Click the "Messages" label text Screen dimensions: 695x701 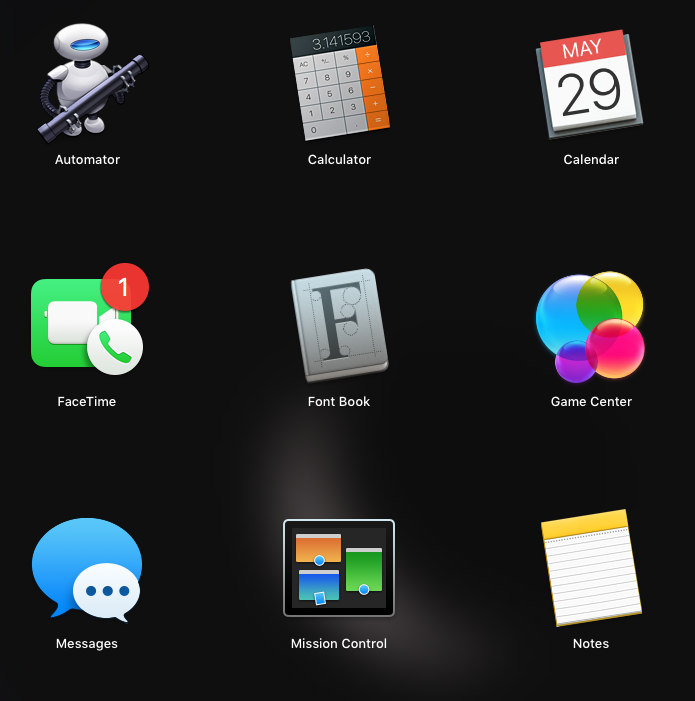click(87, 644)
